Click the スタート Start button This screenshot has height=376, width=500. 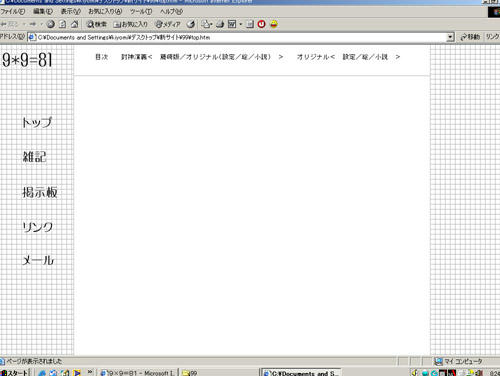[x=14, y=373]
